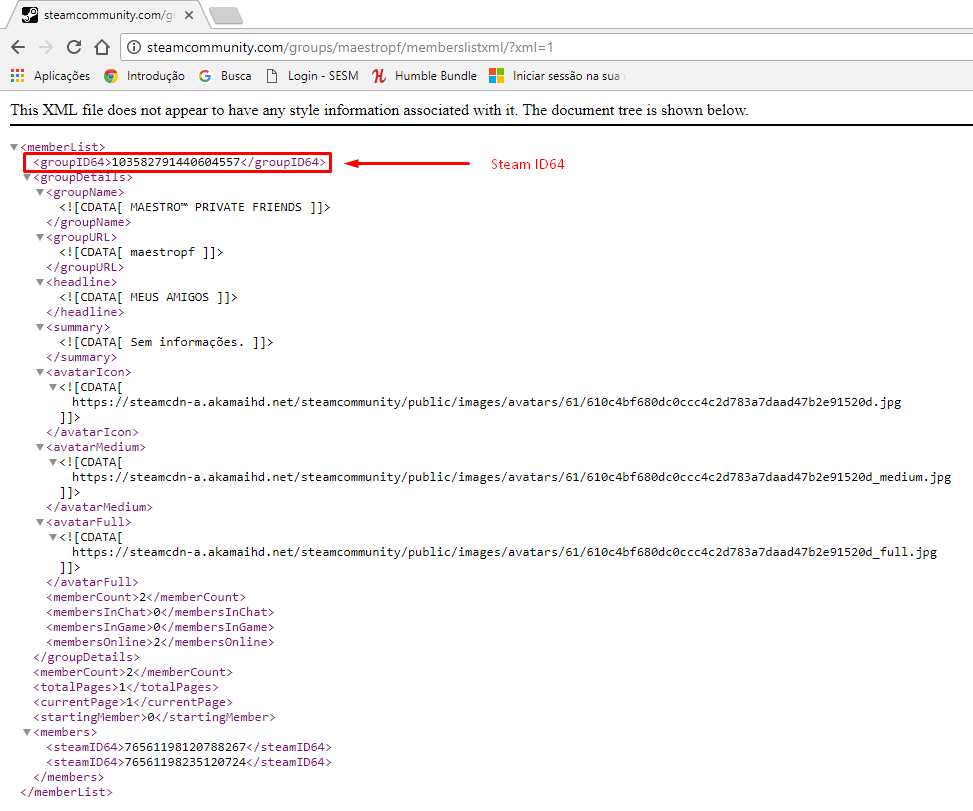
Task: Collapse the groupName node
Action: [40, 192]
